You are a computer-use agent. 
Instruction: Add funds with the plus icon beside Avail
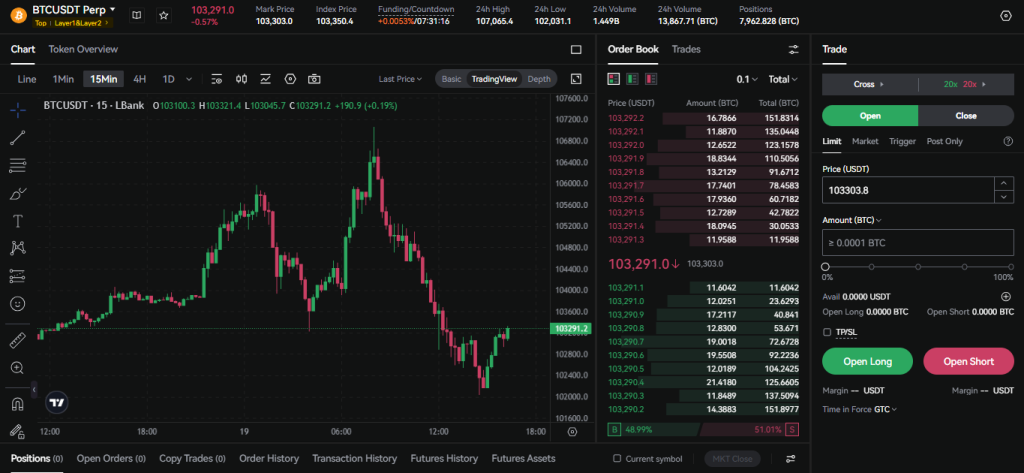[x=1006, y=297]
